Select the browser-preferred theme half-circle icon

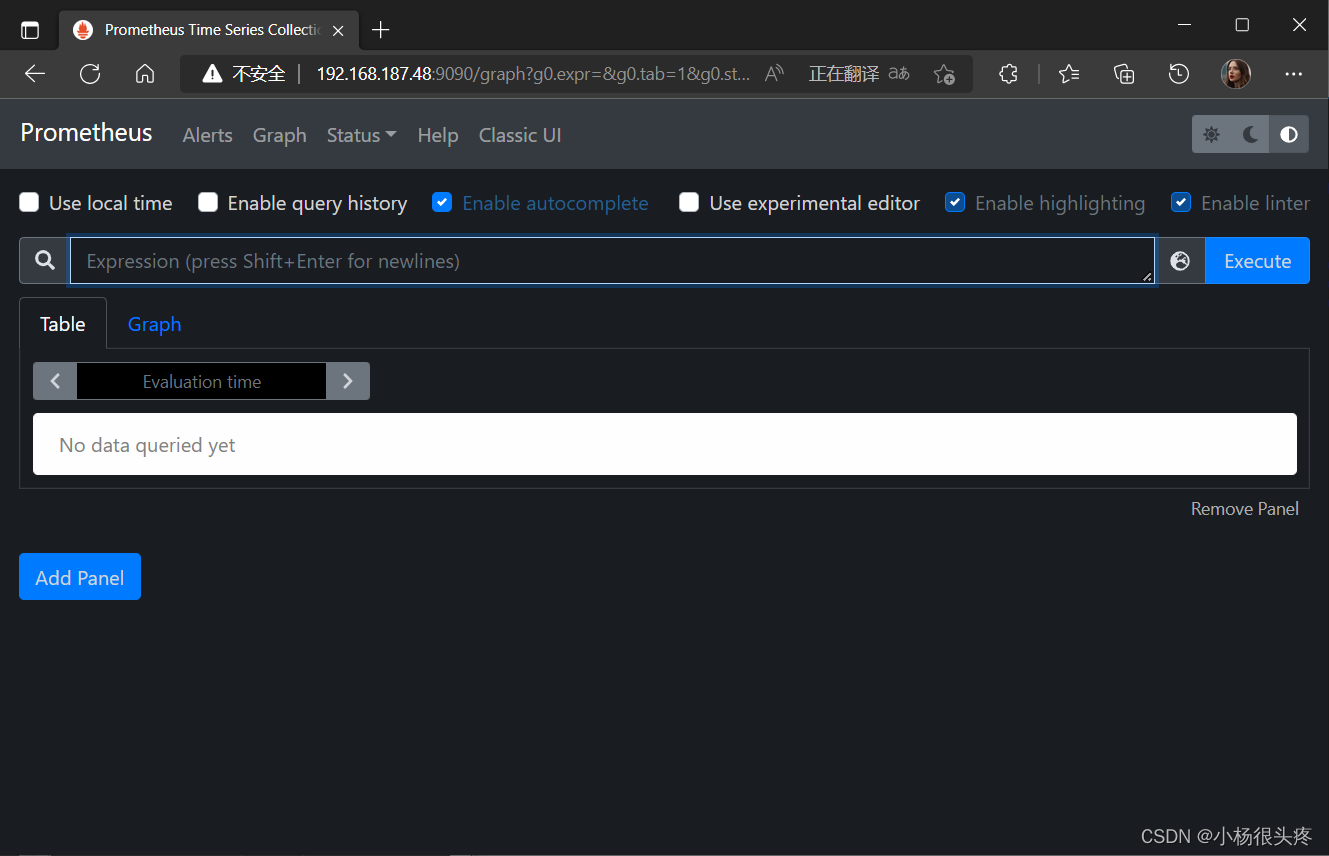pyautogui.click(x=1289, y=134)
